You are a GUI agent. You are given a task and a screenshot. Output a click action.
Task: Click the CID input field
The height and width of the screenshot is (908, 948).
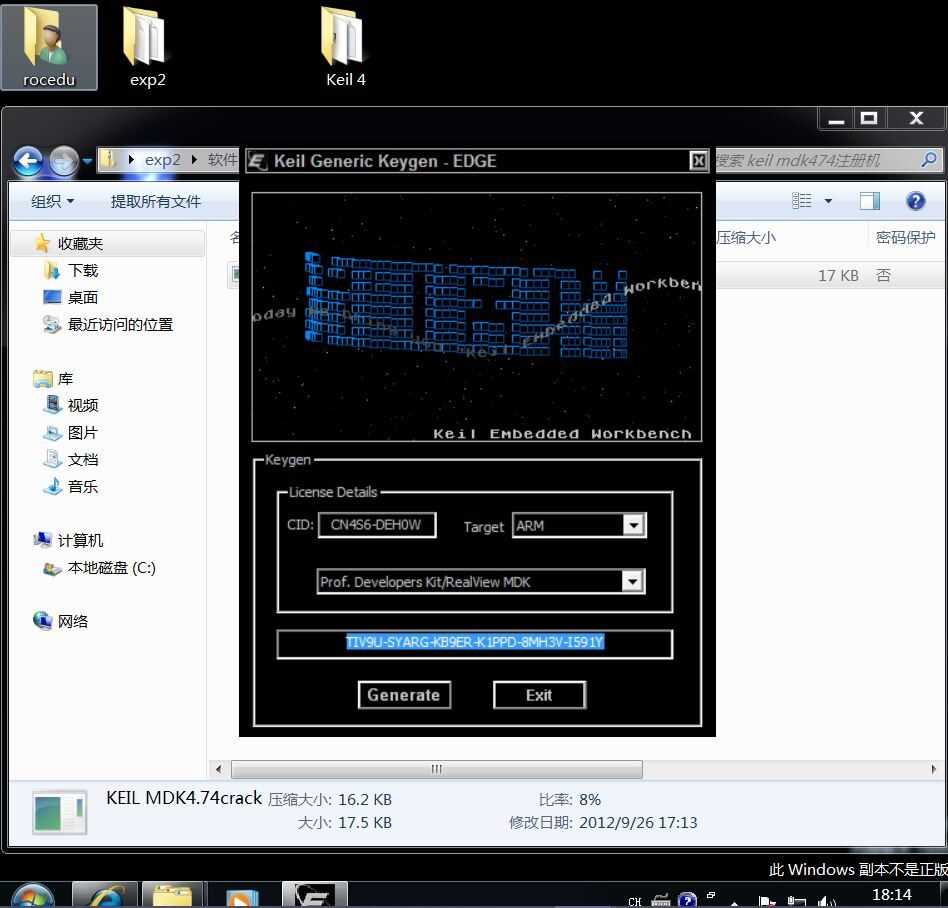tap(377, 525)
